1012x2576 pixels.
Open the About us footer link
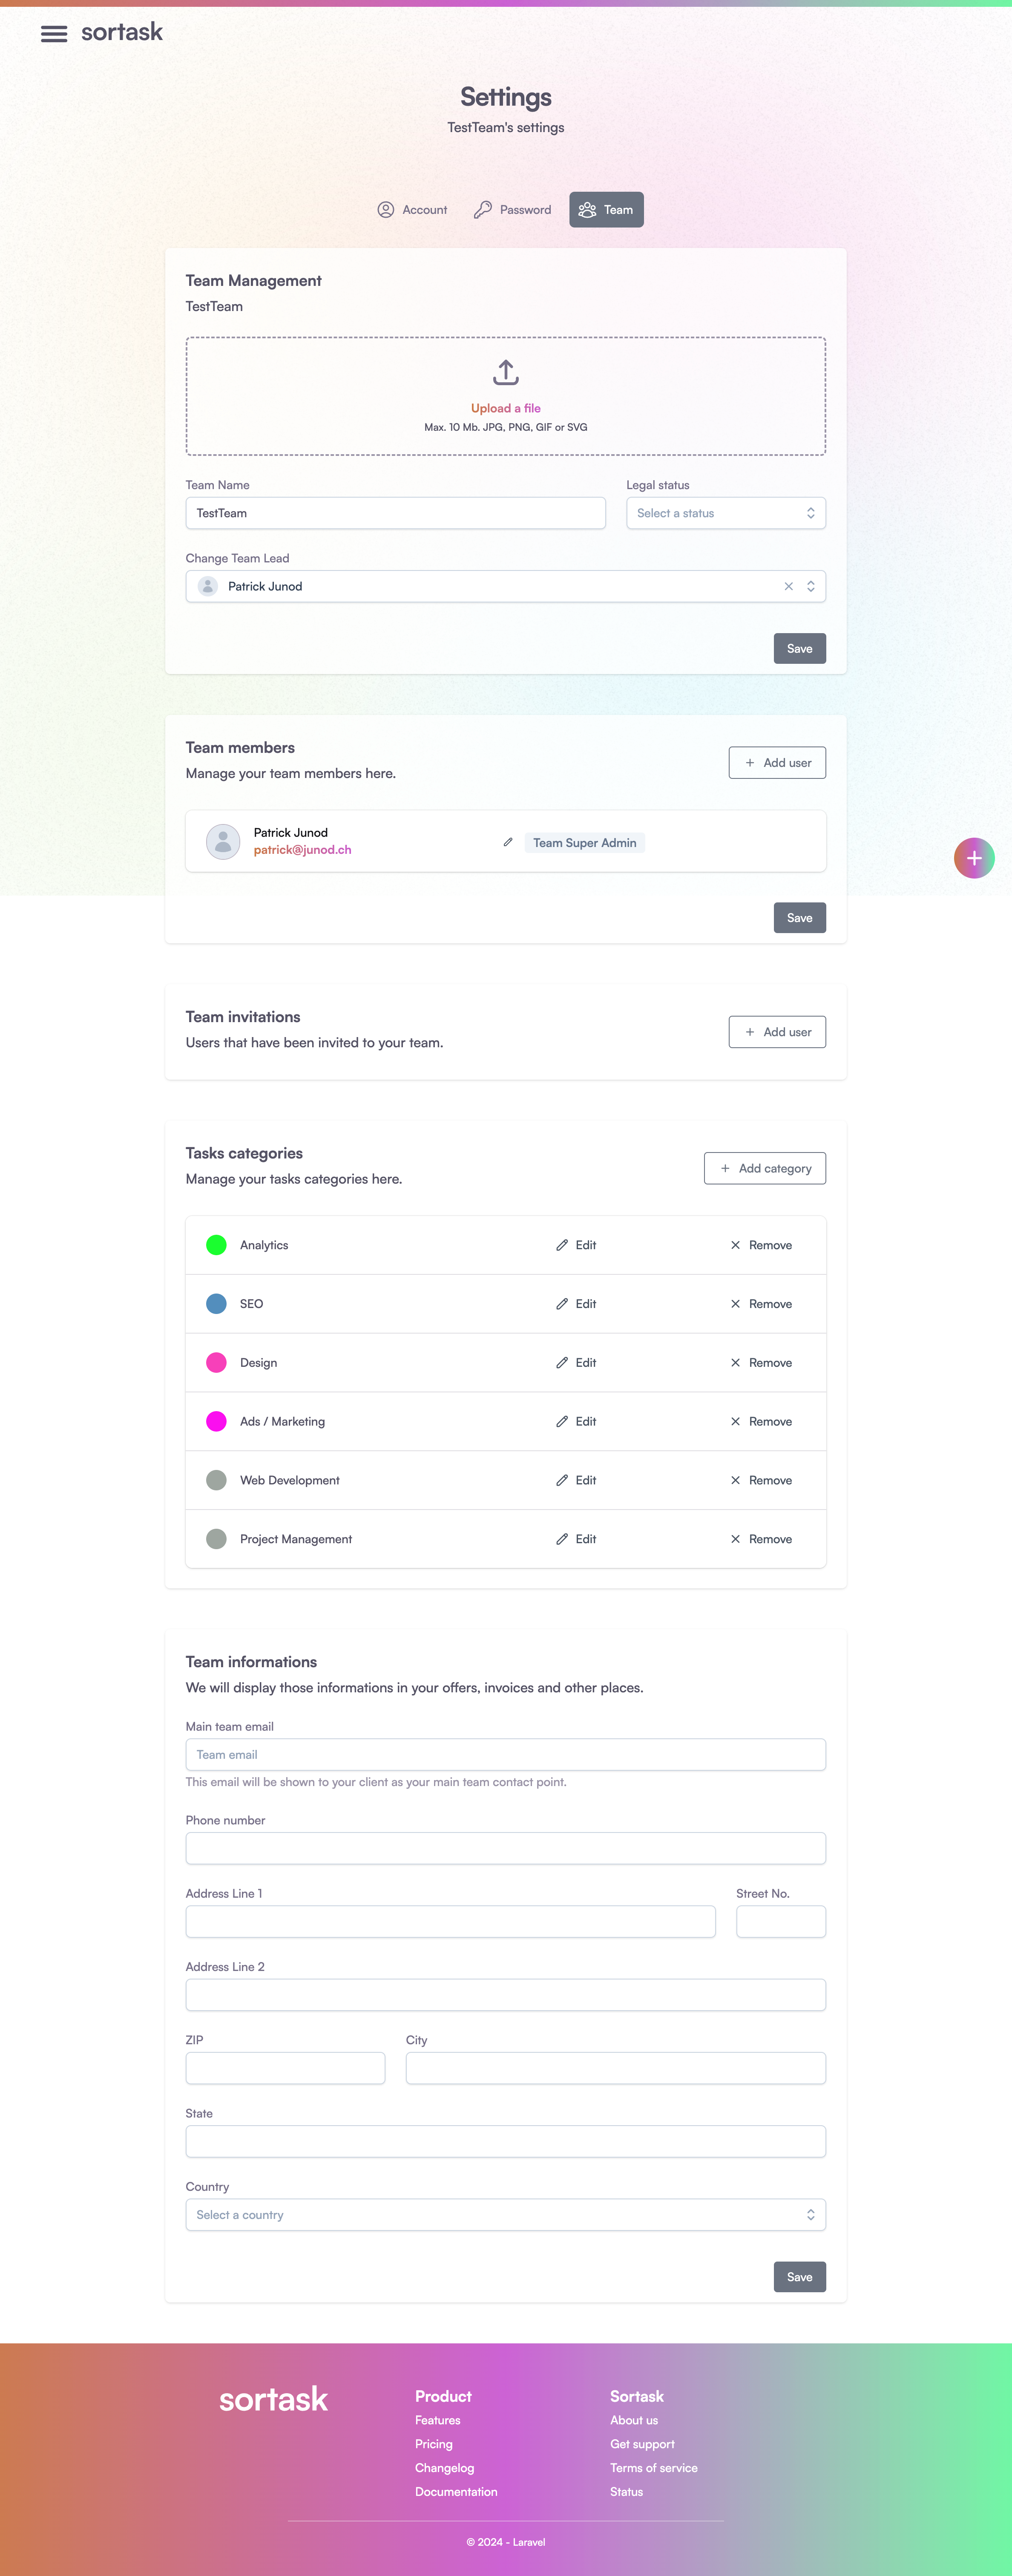[x=634, y=2420]
